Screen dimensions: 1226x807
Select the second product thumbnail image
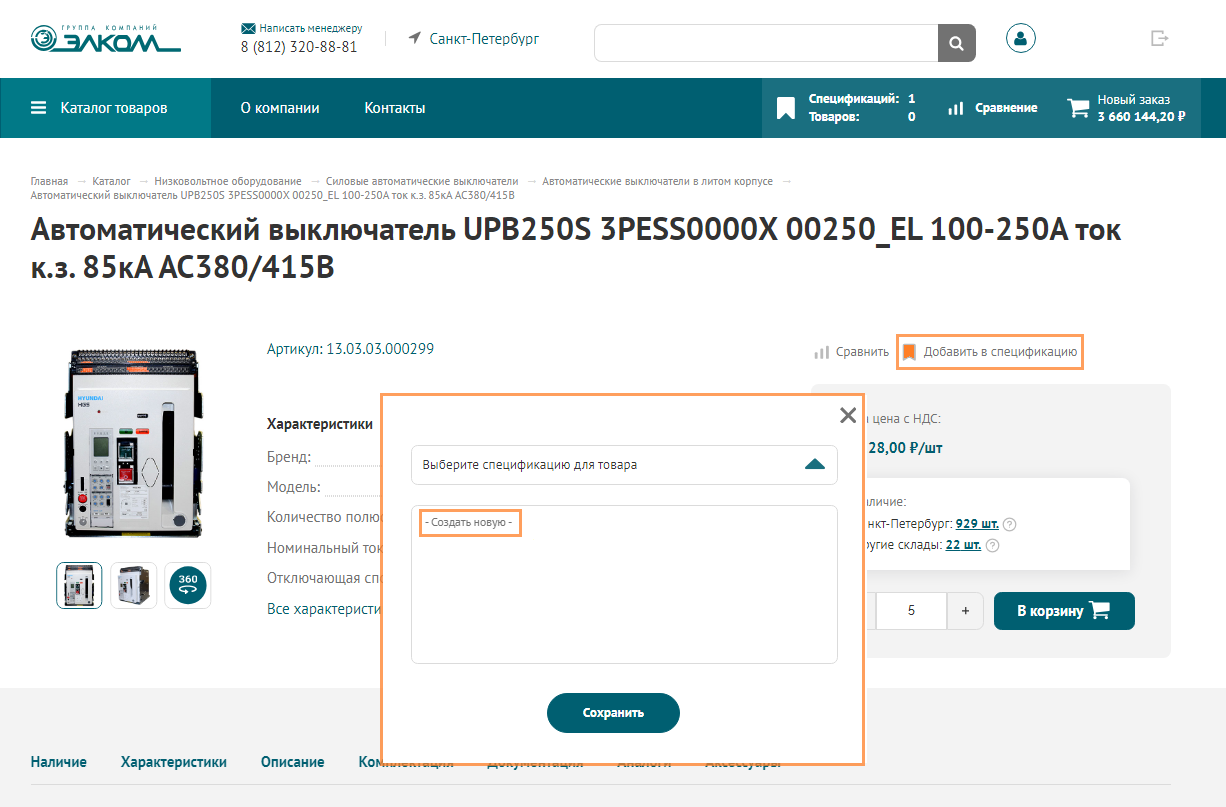pos(133,585)
